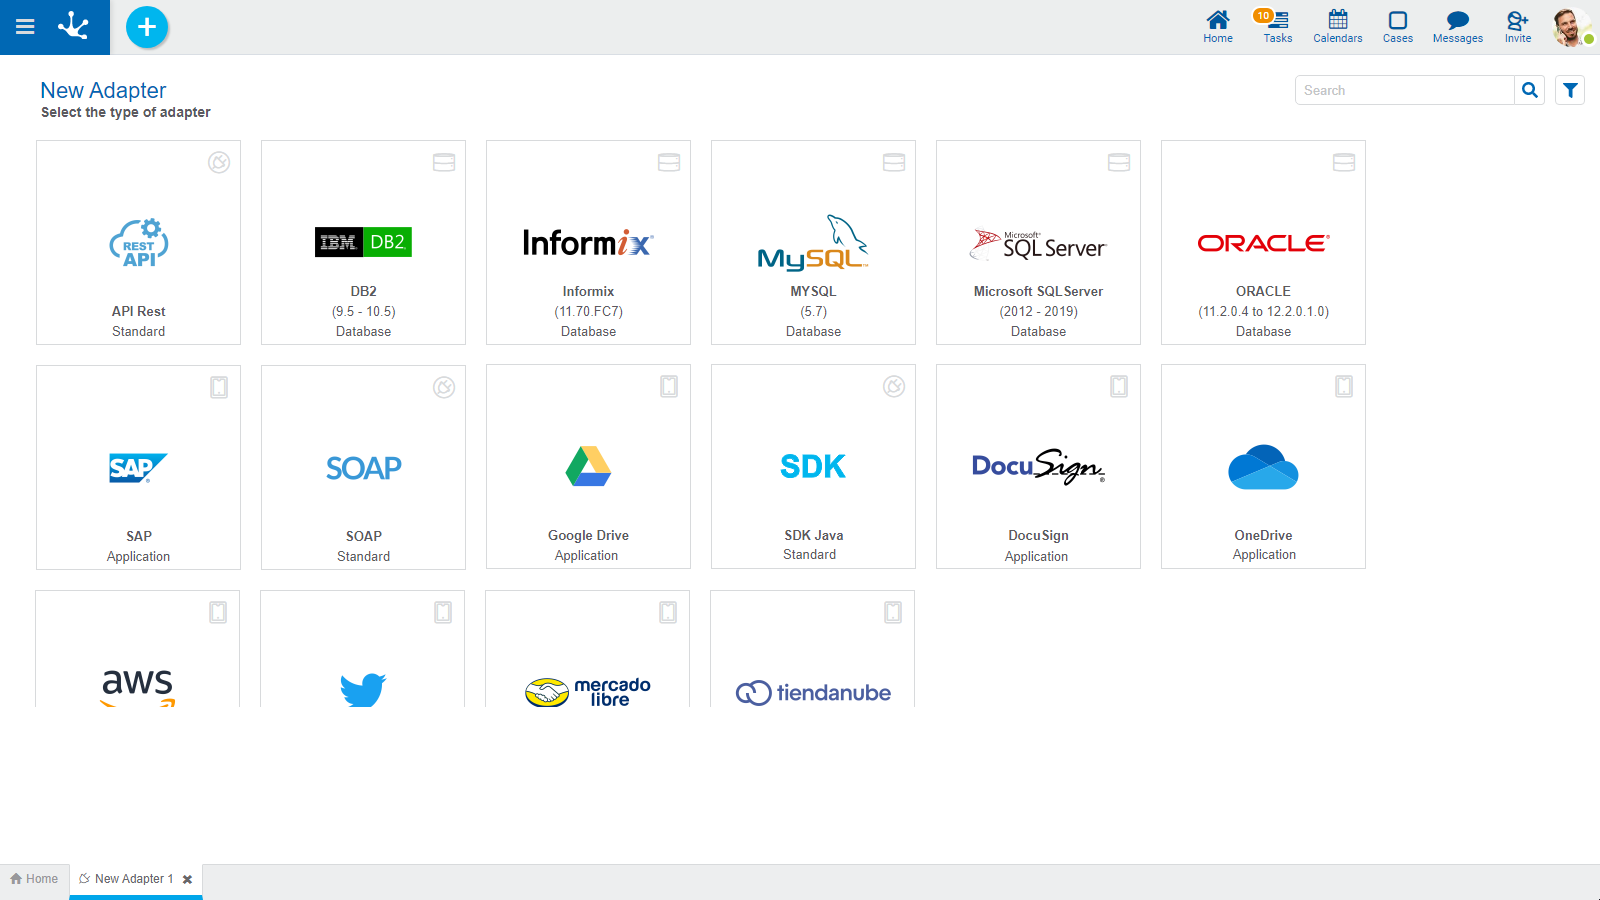Click standard type icon on SDK Java card
1600x900 pixels.
coord(894,386)
